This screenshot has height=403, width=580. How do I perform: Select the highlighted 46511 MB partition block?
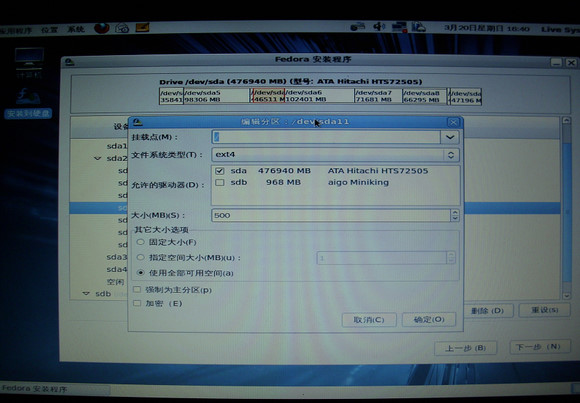pyautogui.click(x=269, y=96)
